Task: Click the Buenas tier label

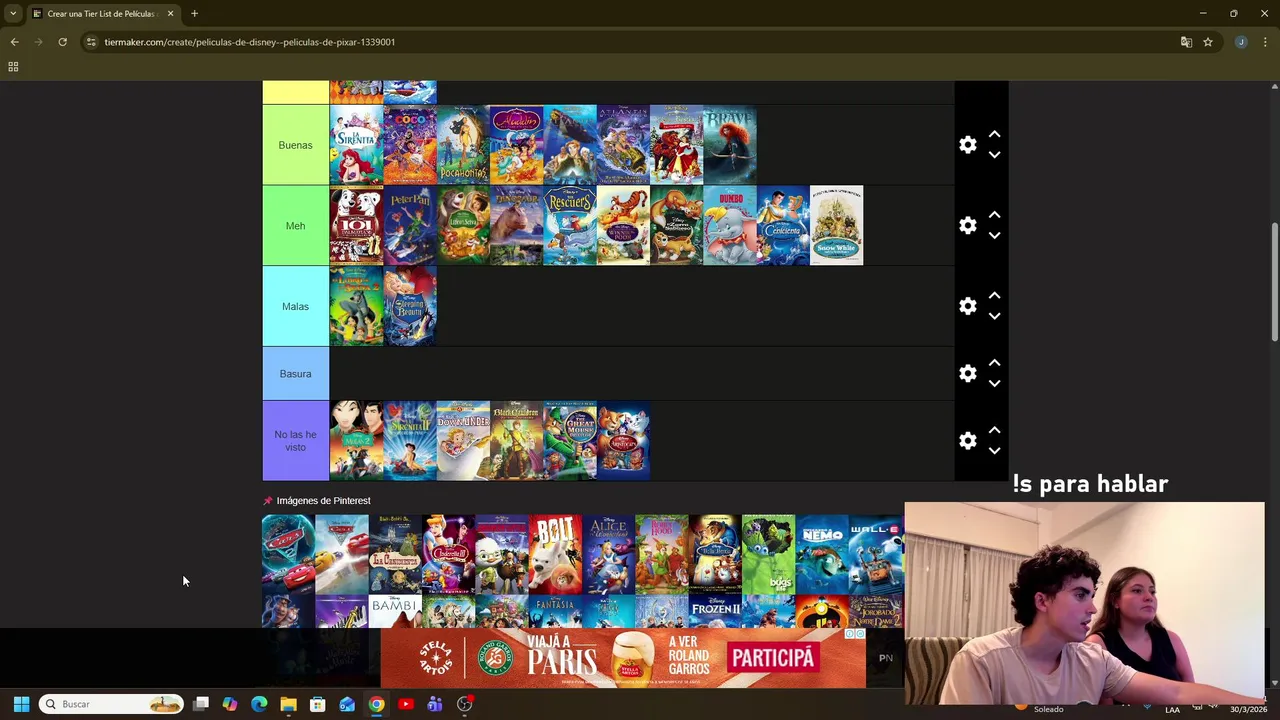Action: pos(295,145)
